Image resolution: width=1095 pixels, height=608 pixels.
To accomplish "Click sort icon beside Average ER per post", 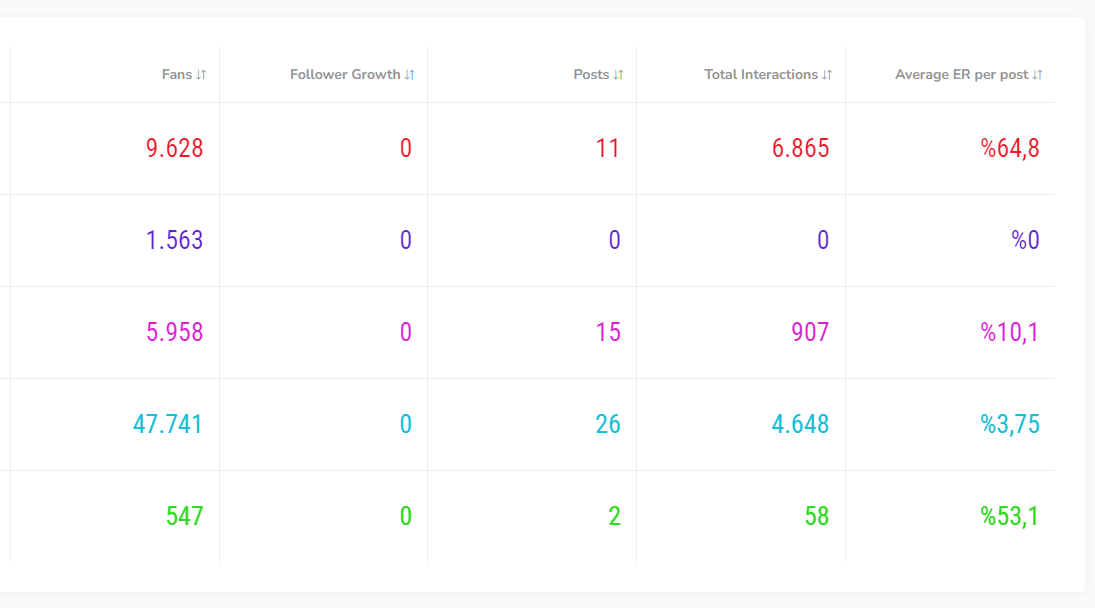I will [x=1037, y=75].
